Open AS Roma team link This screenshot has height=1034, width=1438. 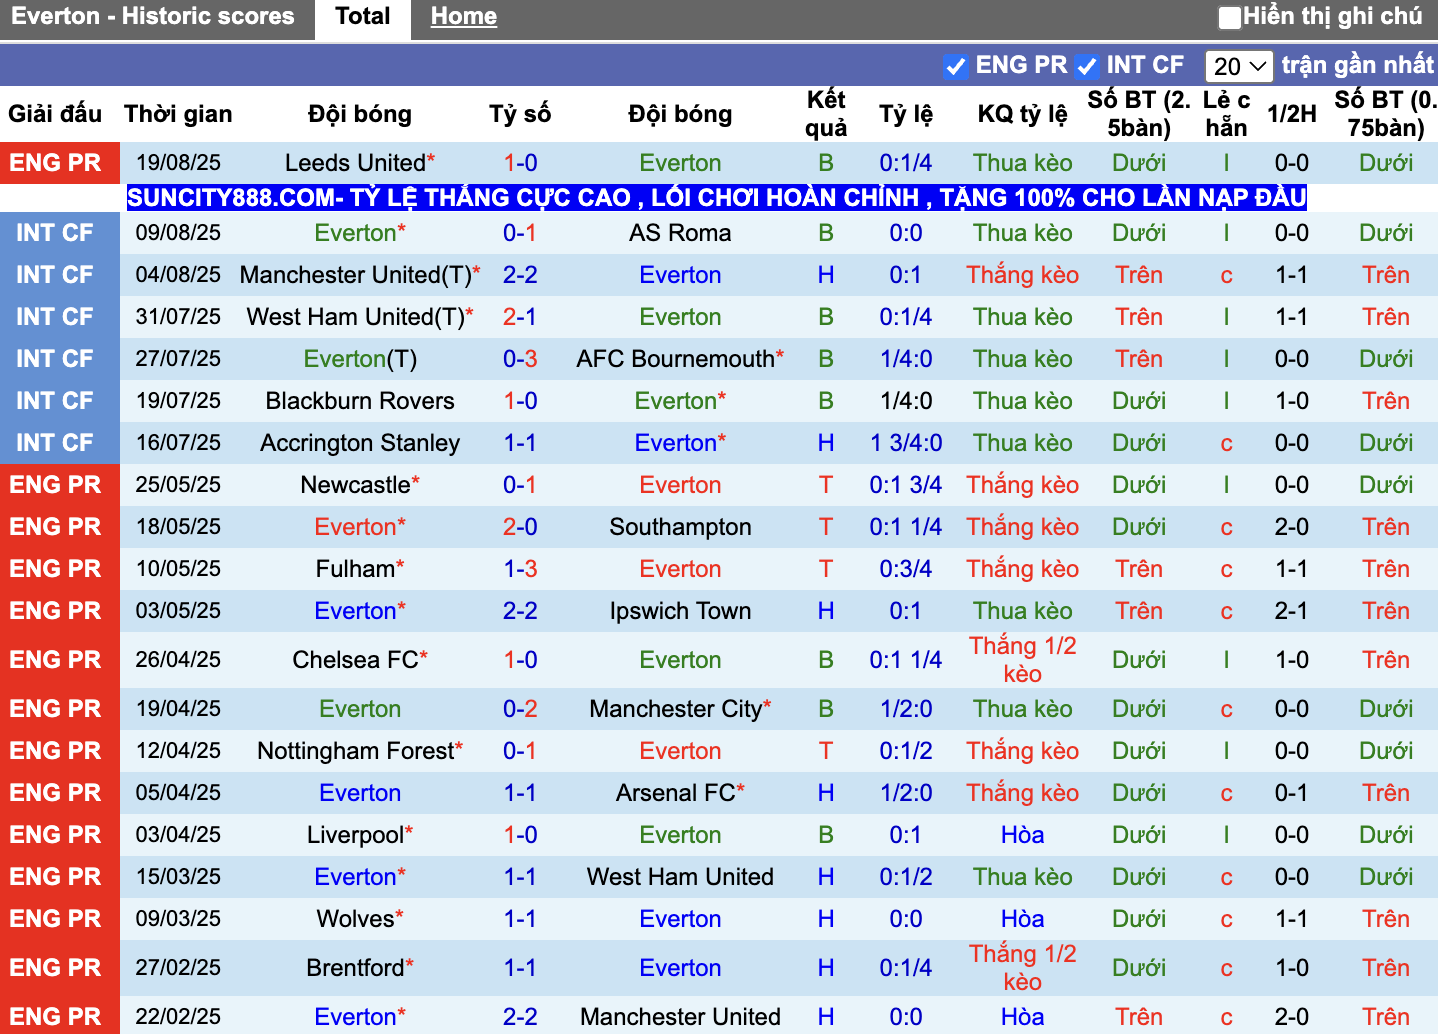(x=680, y=233)
